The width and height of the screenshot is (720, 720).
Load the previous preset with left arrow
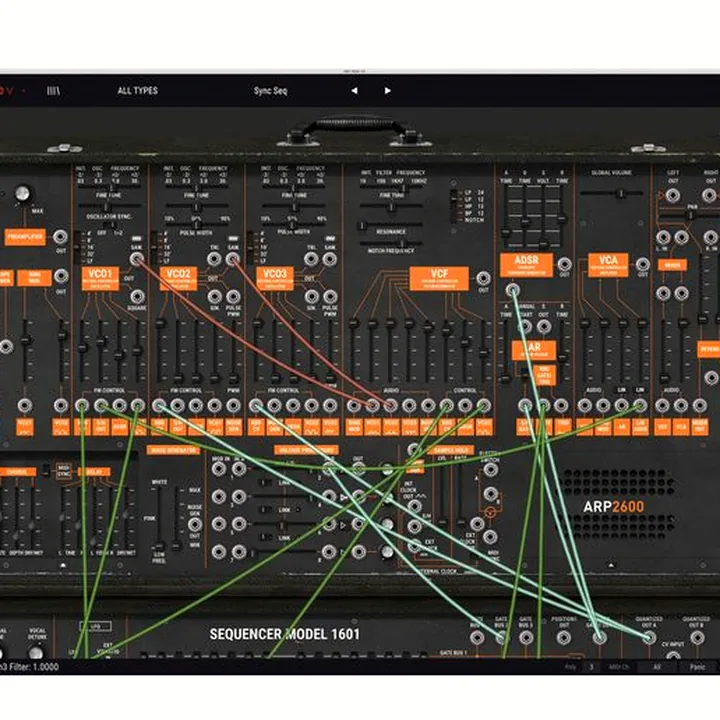click(354, 91)
